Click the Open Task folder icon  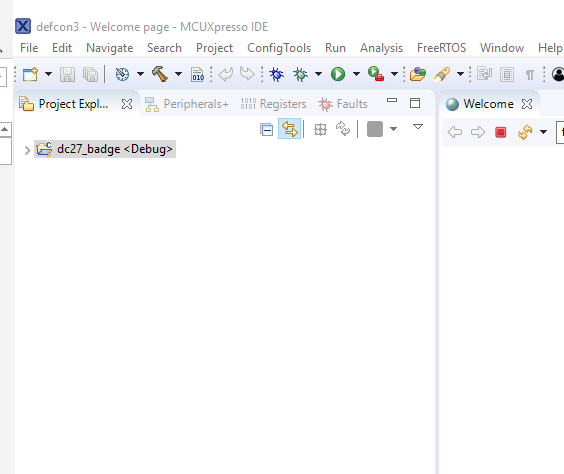click(418, 74)
